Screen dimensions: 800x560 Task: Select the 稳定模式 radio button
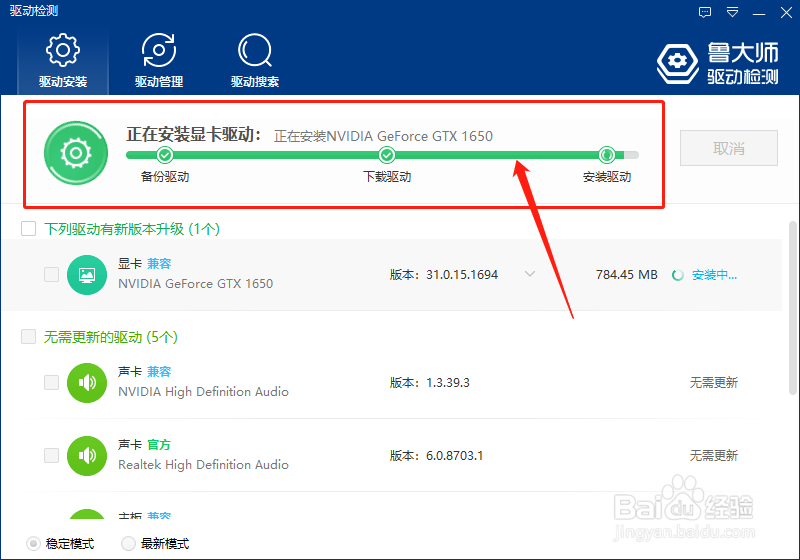[33, 544]
